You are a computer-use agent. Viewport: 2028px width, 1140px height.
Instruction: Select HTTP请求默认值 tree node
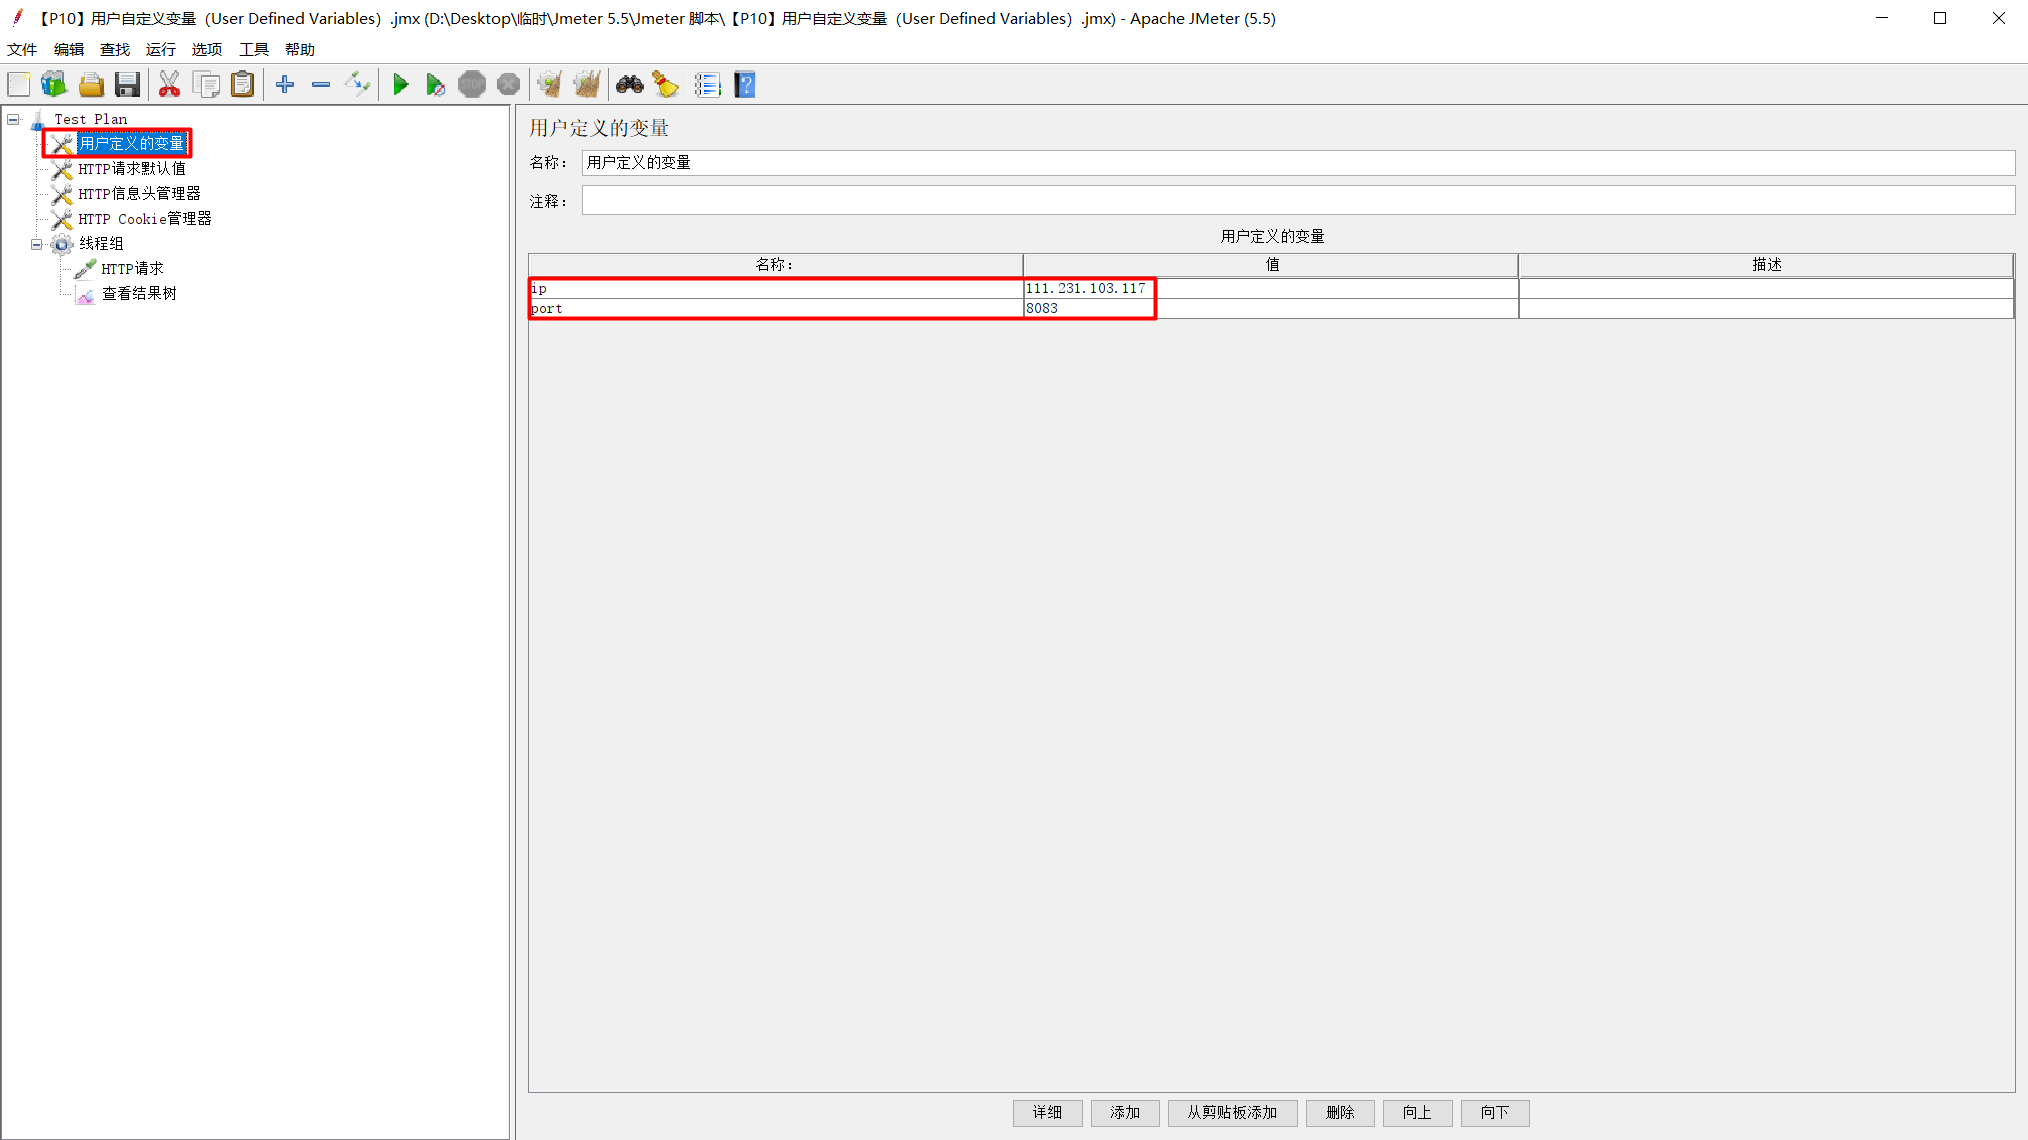[x=132, y=169]
